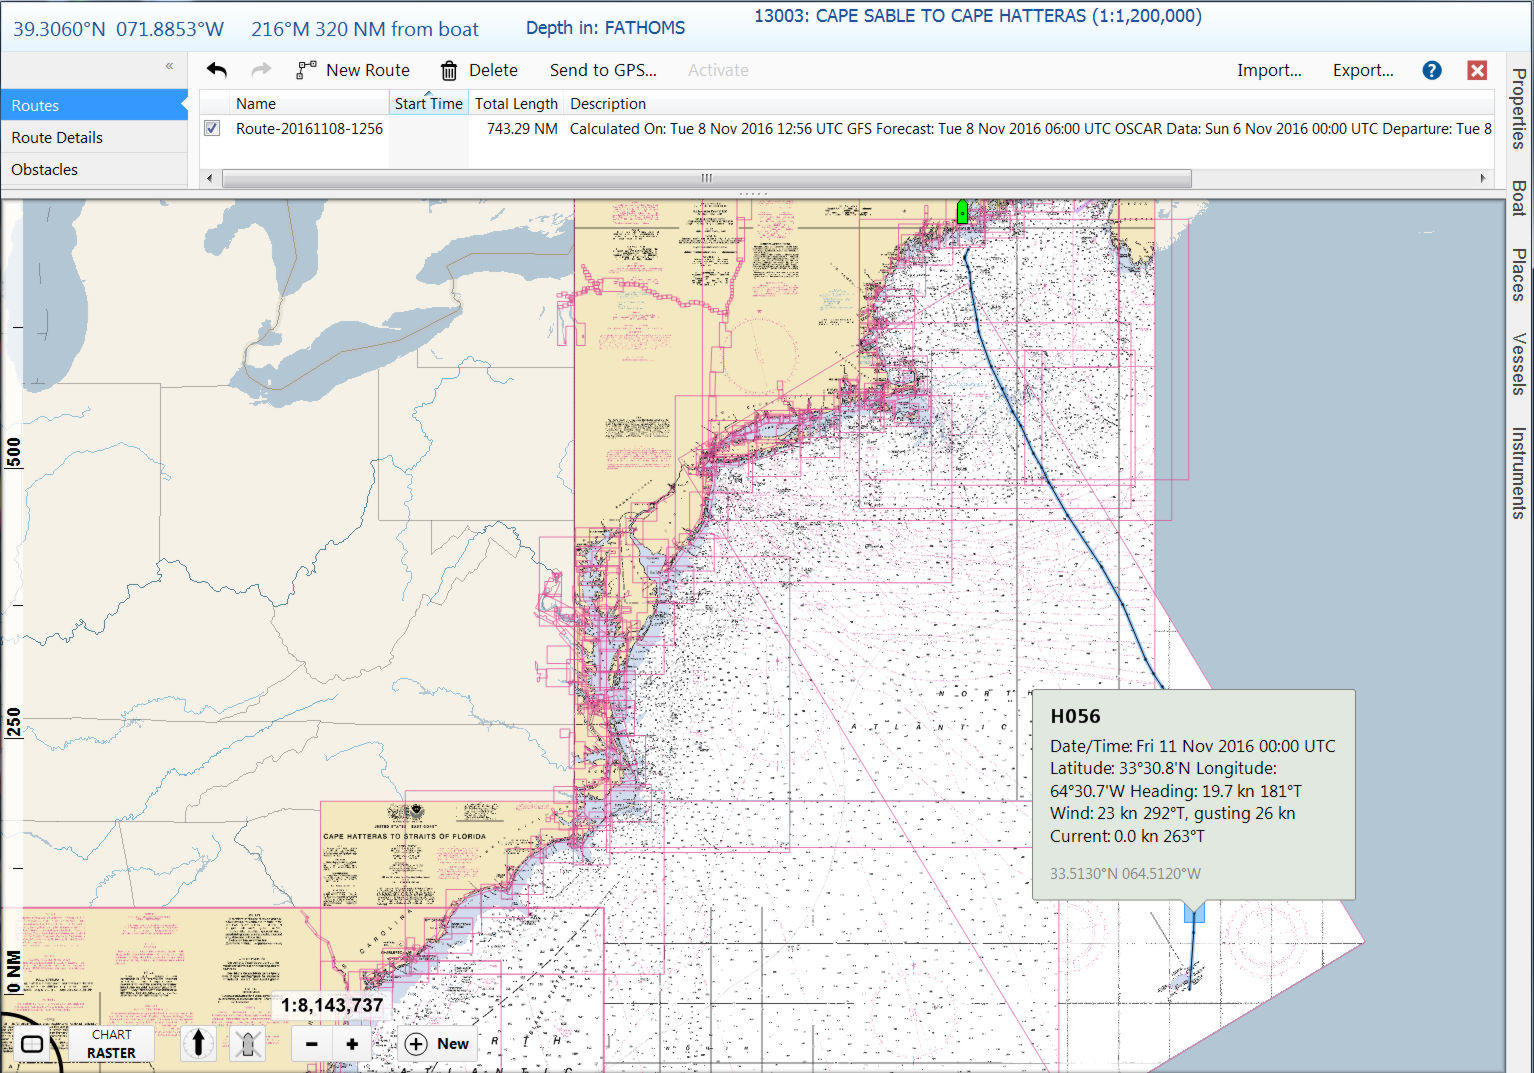
Task: Click the chart title 13003 Cape Sable
Action: coord(977,16)
